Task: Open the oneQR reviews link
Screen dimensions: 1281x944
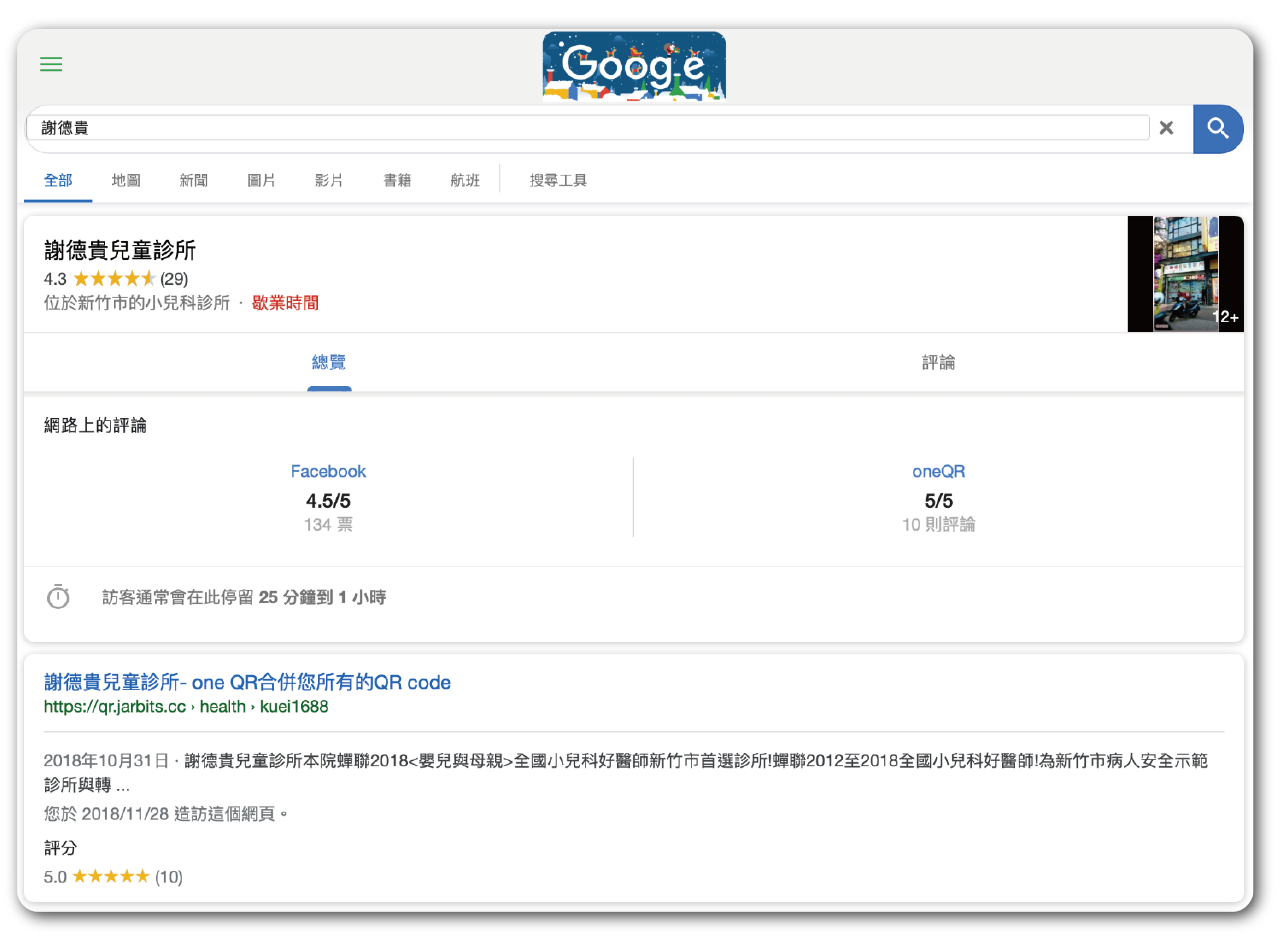Action: [938, 471]
